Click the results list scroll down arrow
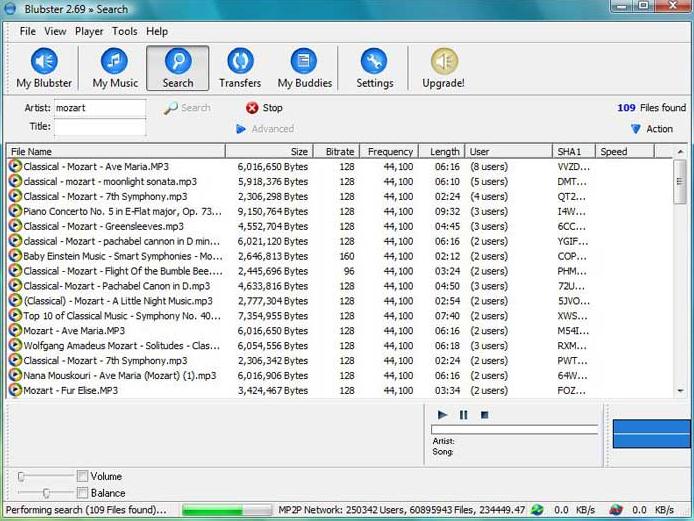 pos(680,390)
